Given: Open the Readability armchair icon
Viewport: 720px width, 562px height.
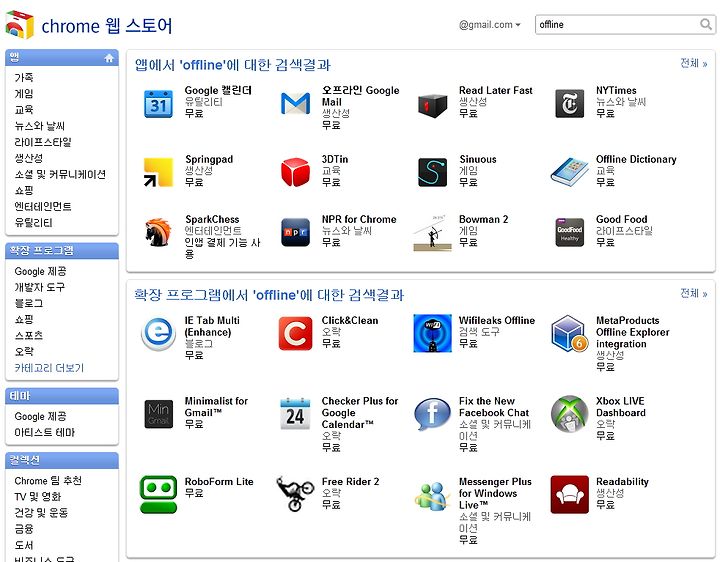Looking at the screenshot, I should (x=569, y=495).
